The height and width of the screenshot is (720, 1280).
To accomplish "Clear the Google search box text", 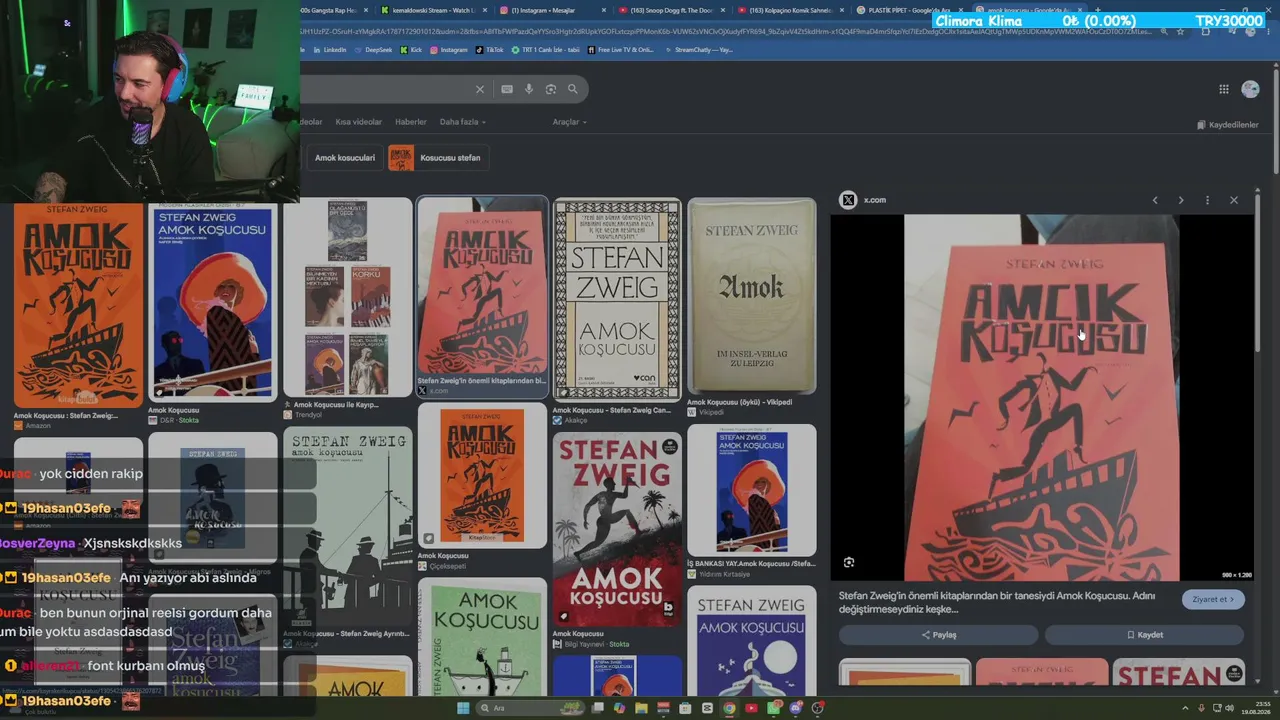I will pos(479,89).
